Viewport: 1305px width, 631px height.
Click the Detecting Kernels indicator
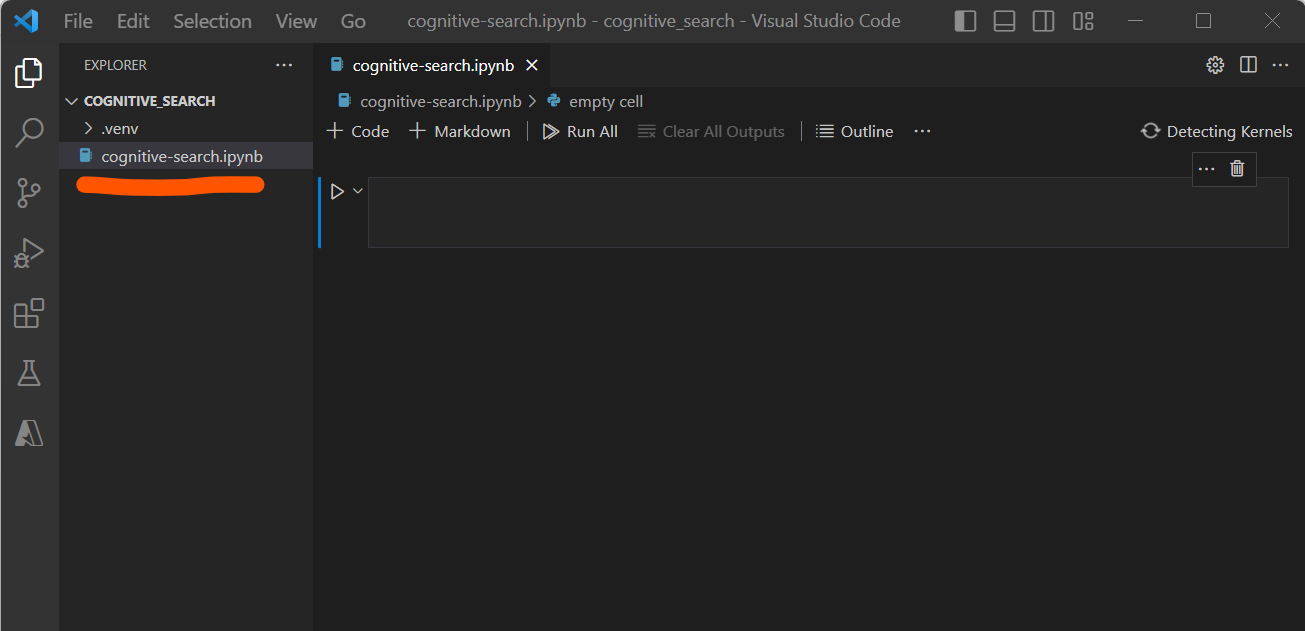tap(1217, 131)
